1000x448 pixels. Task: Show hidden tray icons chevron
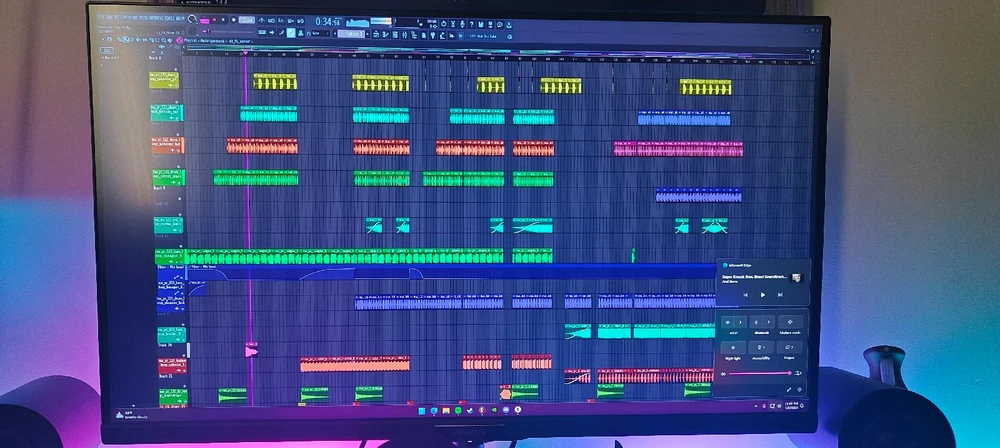756,406
